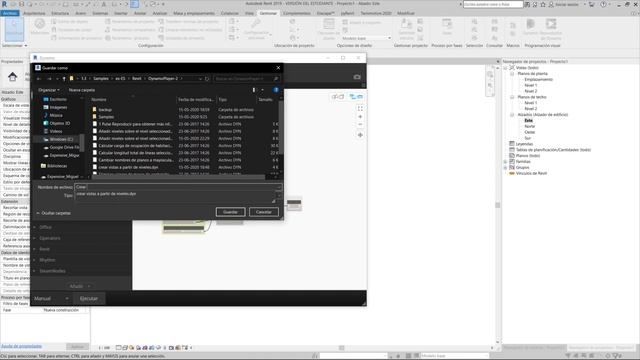Click Nueva carpeta in save dialog
This screenshot has width=640, height=360.
pos(82,90)
